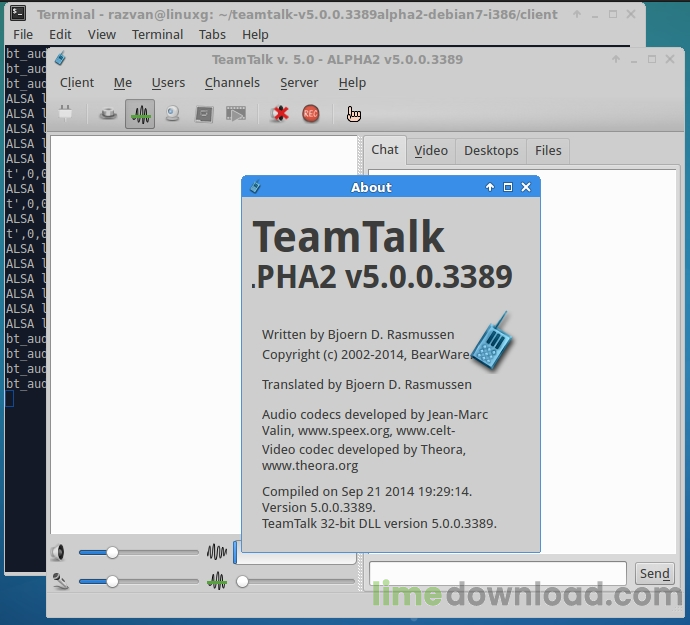Toggle voice activation waveform toolbar button

[x=140, y=114]
